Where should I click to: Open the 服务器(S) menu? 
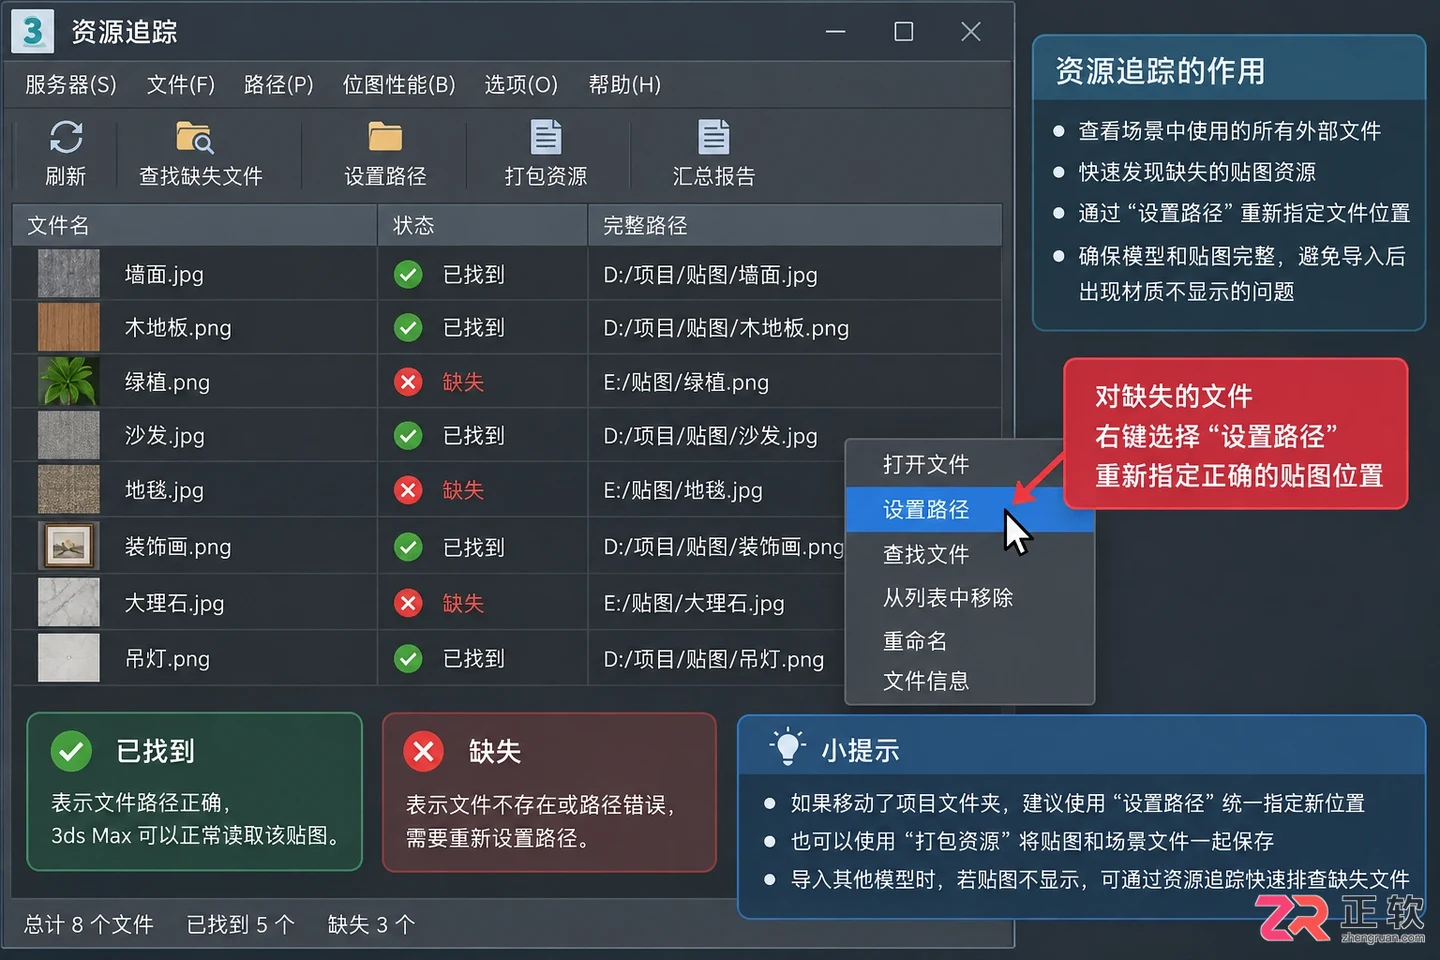(71, 85)
